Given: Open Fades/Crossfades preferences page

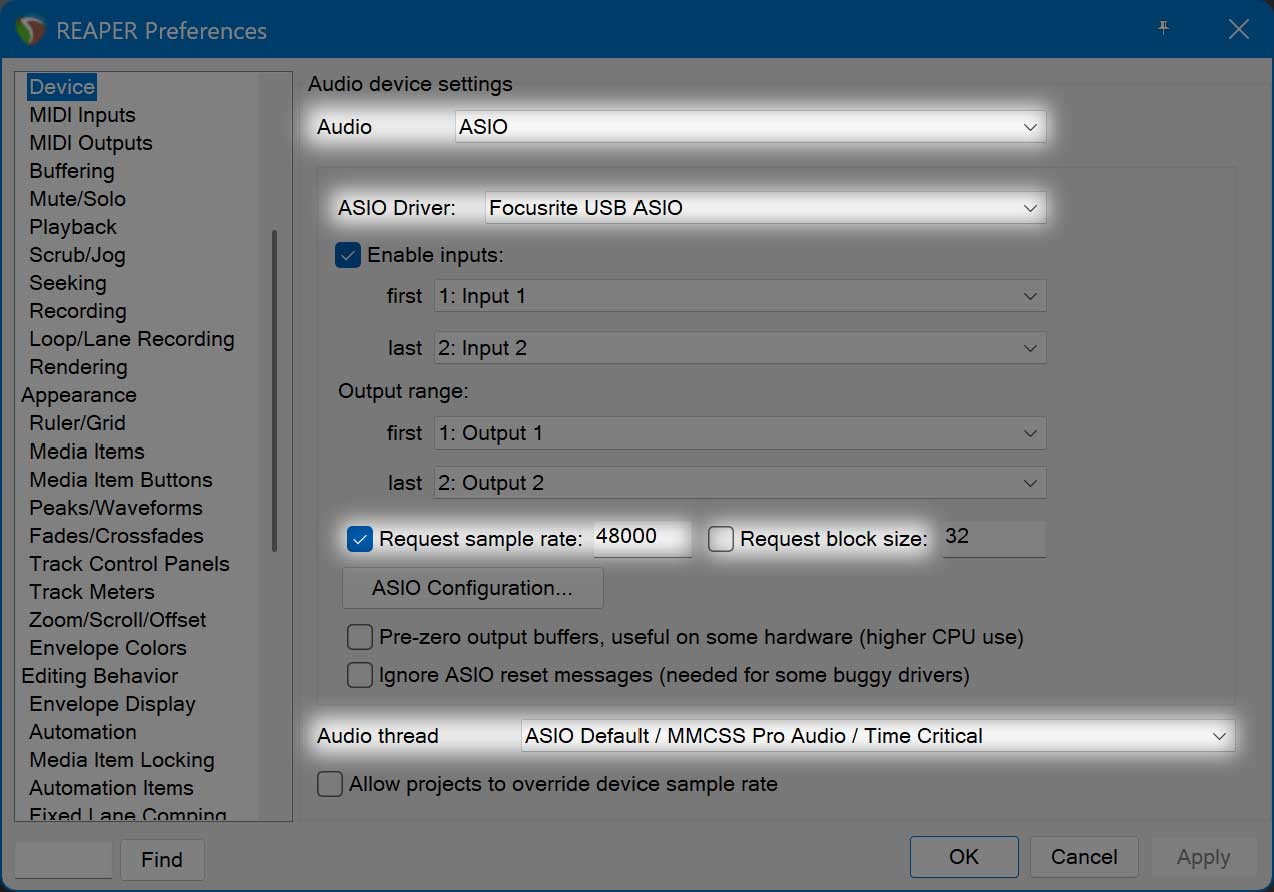Looking at the screenshot, I should 116,536.
